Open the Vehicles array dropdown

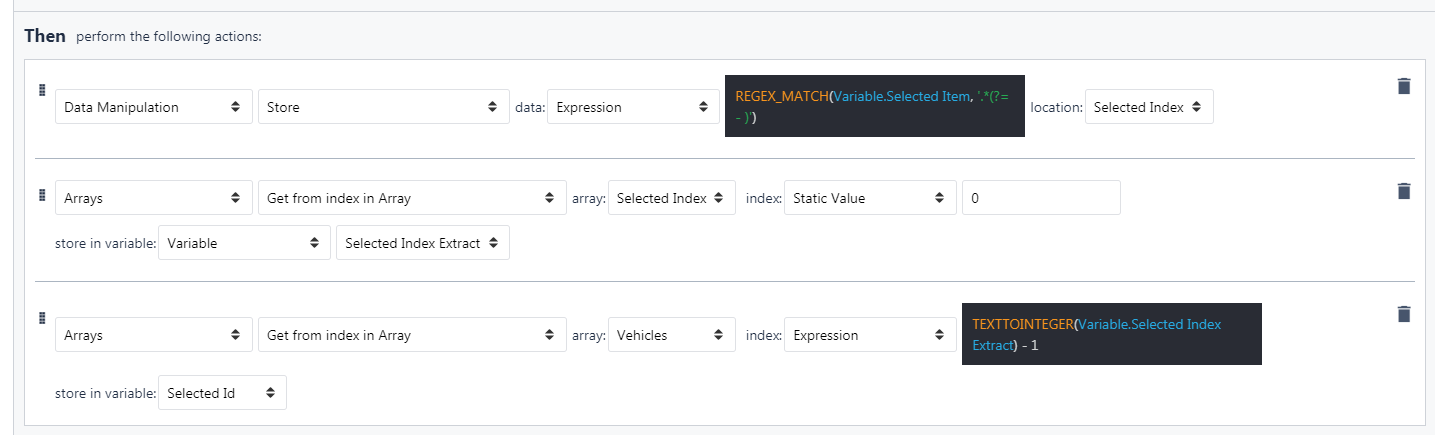pos(671,335)
